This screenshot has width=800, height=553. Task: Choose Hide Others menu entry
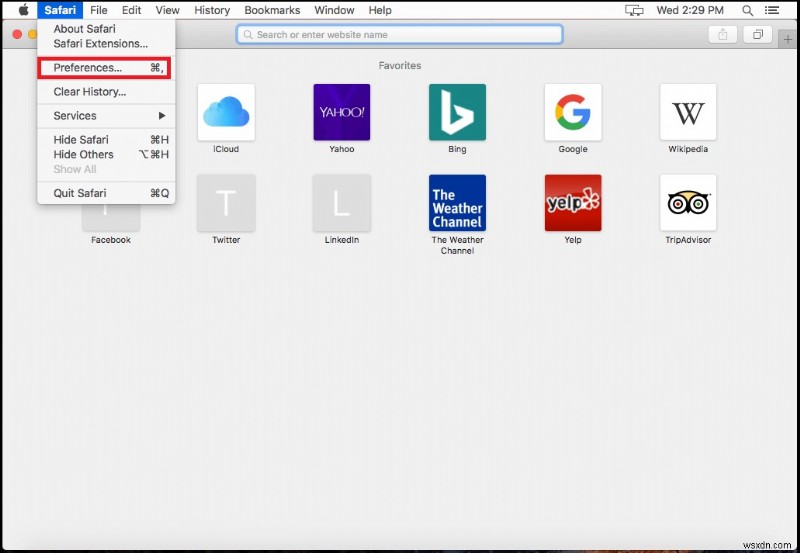tap(106, 155)
